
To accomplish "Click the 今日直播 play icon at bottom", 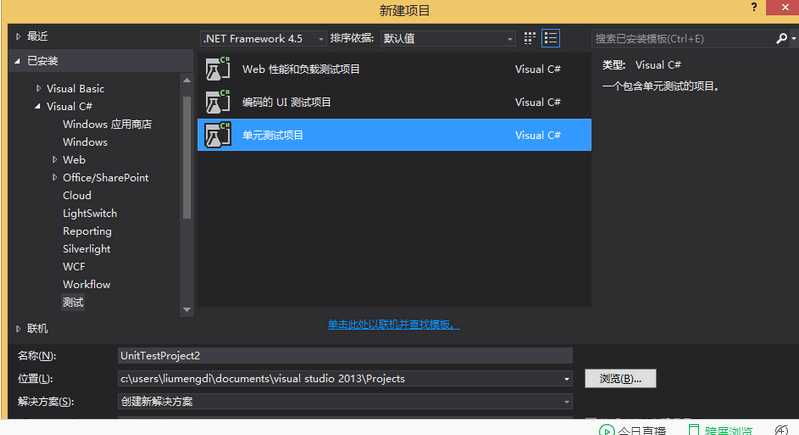I will pos(606,430).
